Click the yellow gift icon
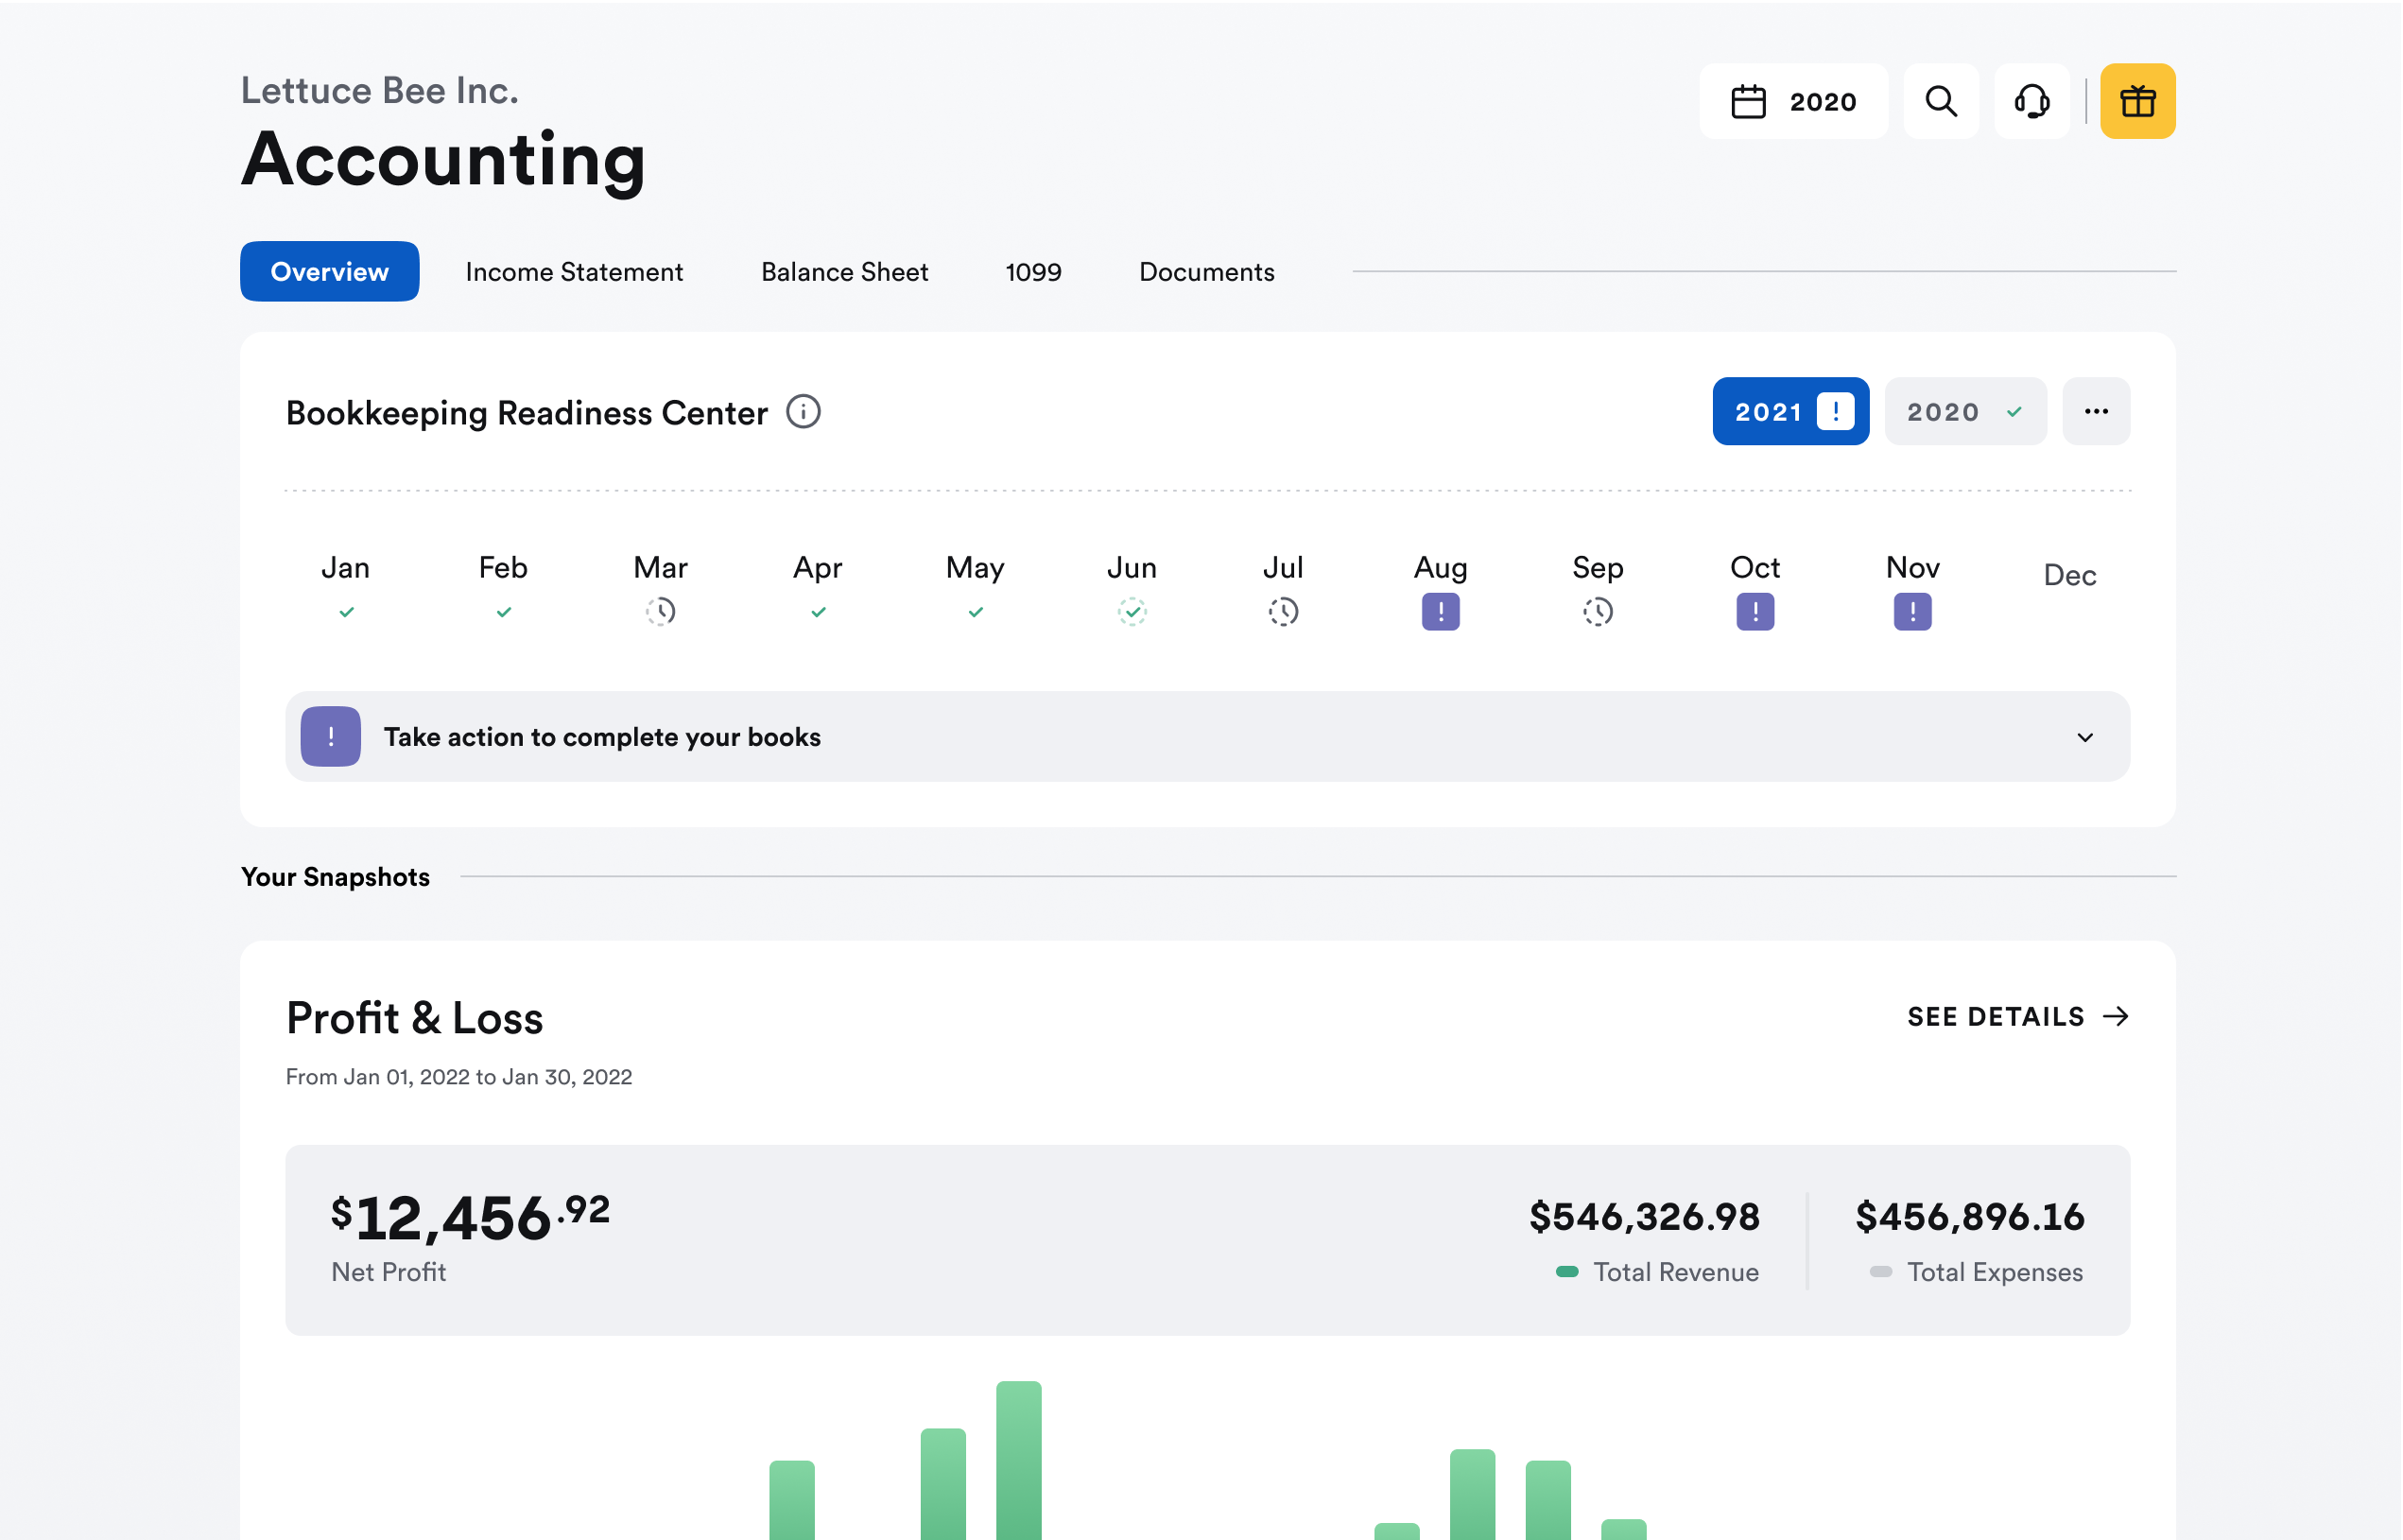 2137,101
